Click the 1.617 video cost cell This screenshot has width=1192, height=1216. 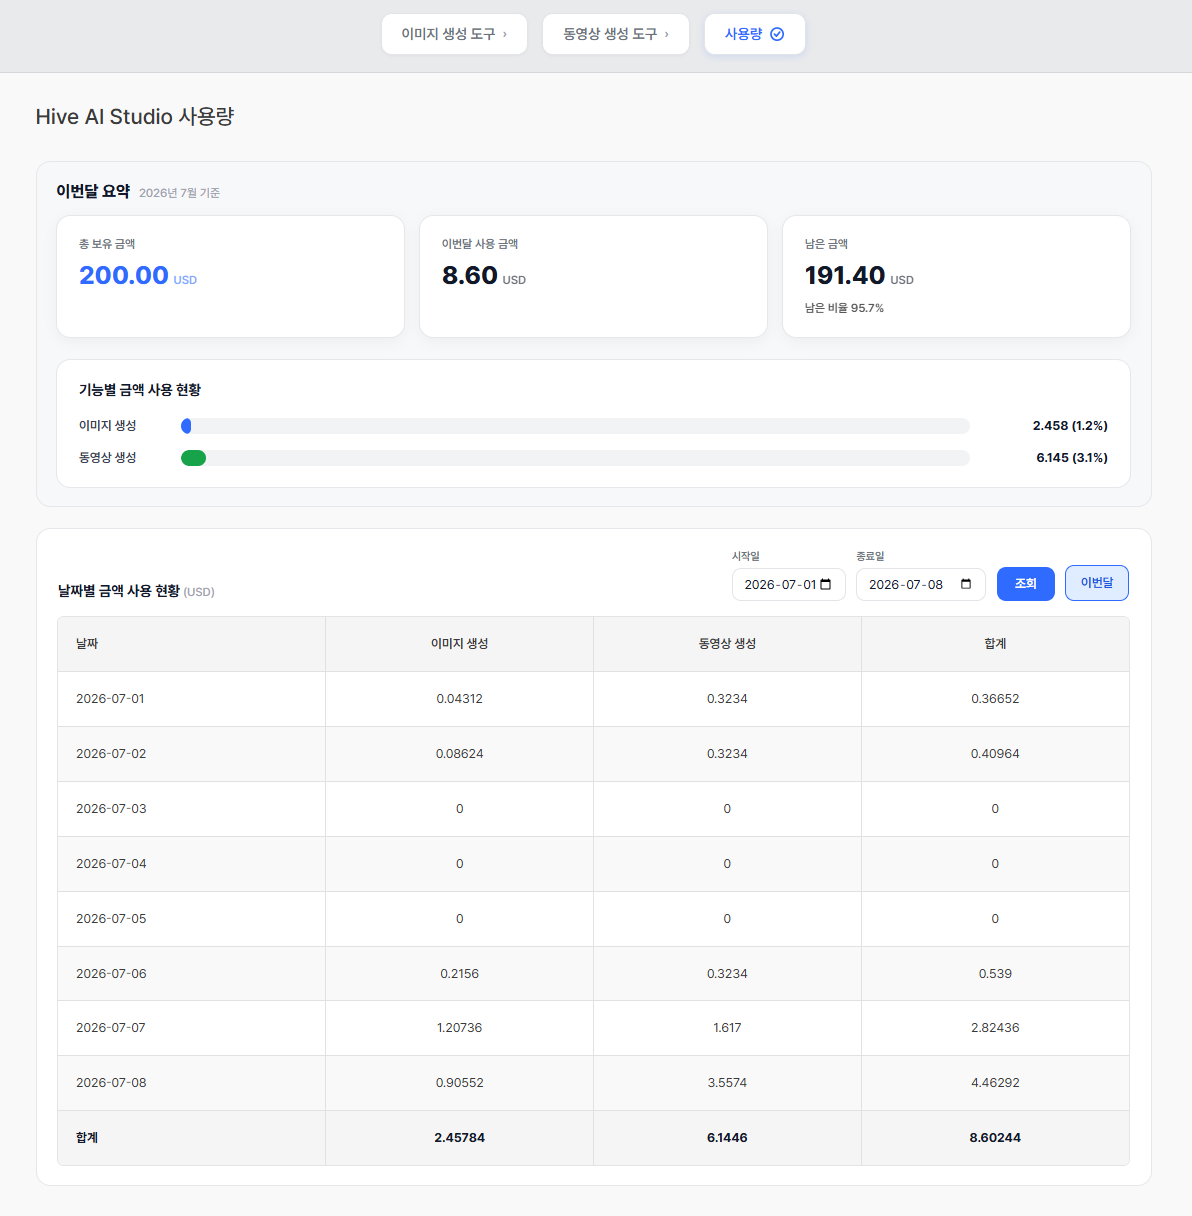coord(727,1028)
